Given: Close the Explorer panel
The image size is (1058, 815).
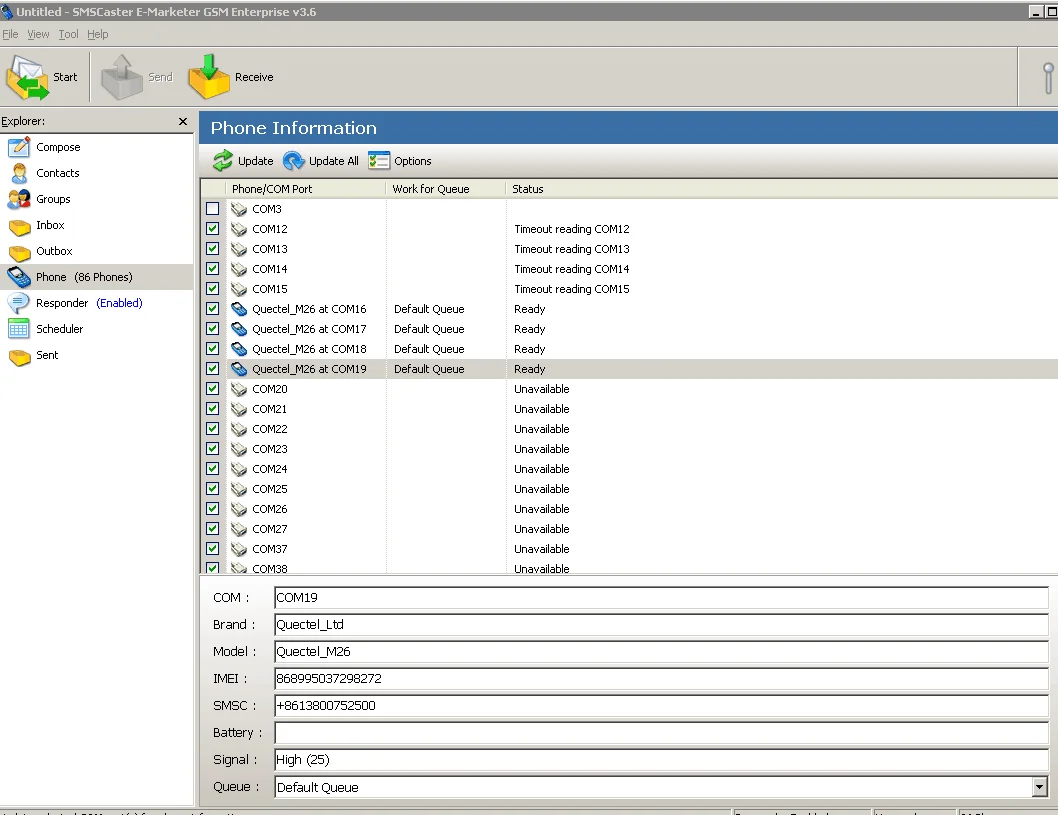Looking at the screenshot, I should click(x=183, y=121).
